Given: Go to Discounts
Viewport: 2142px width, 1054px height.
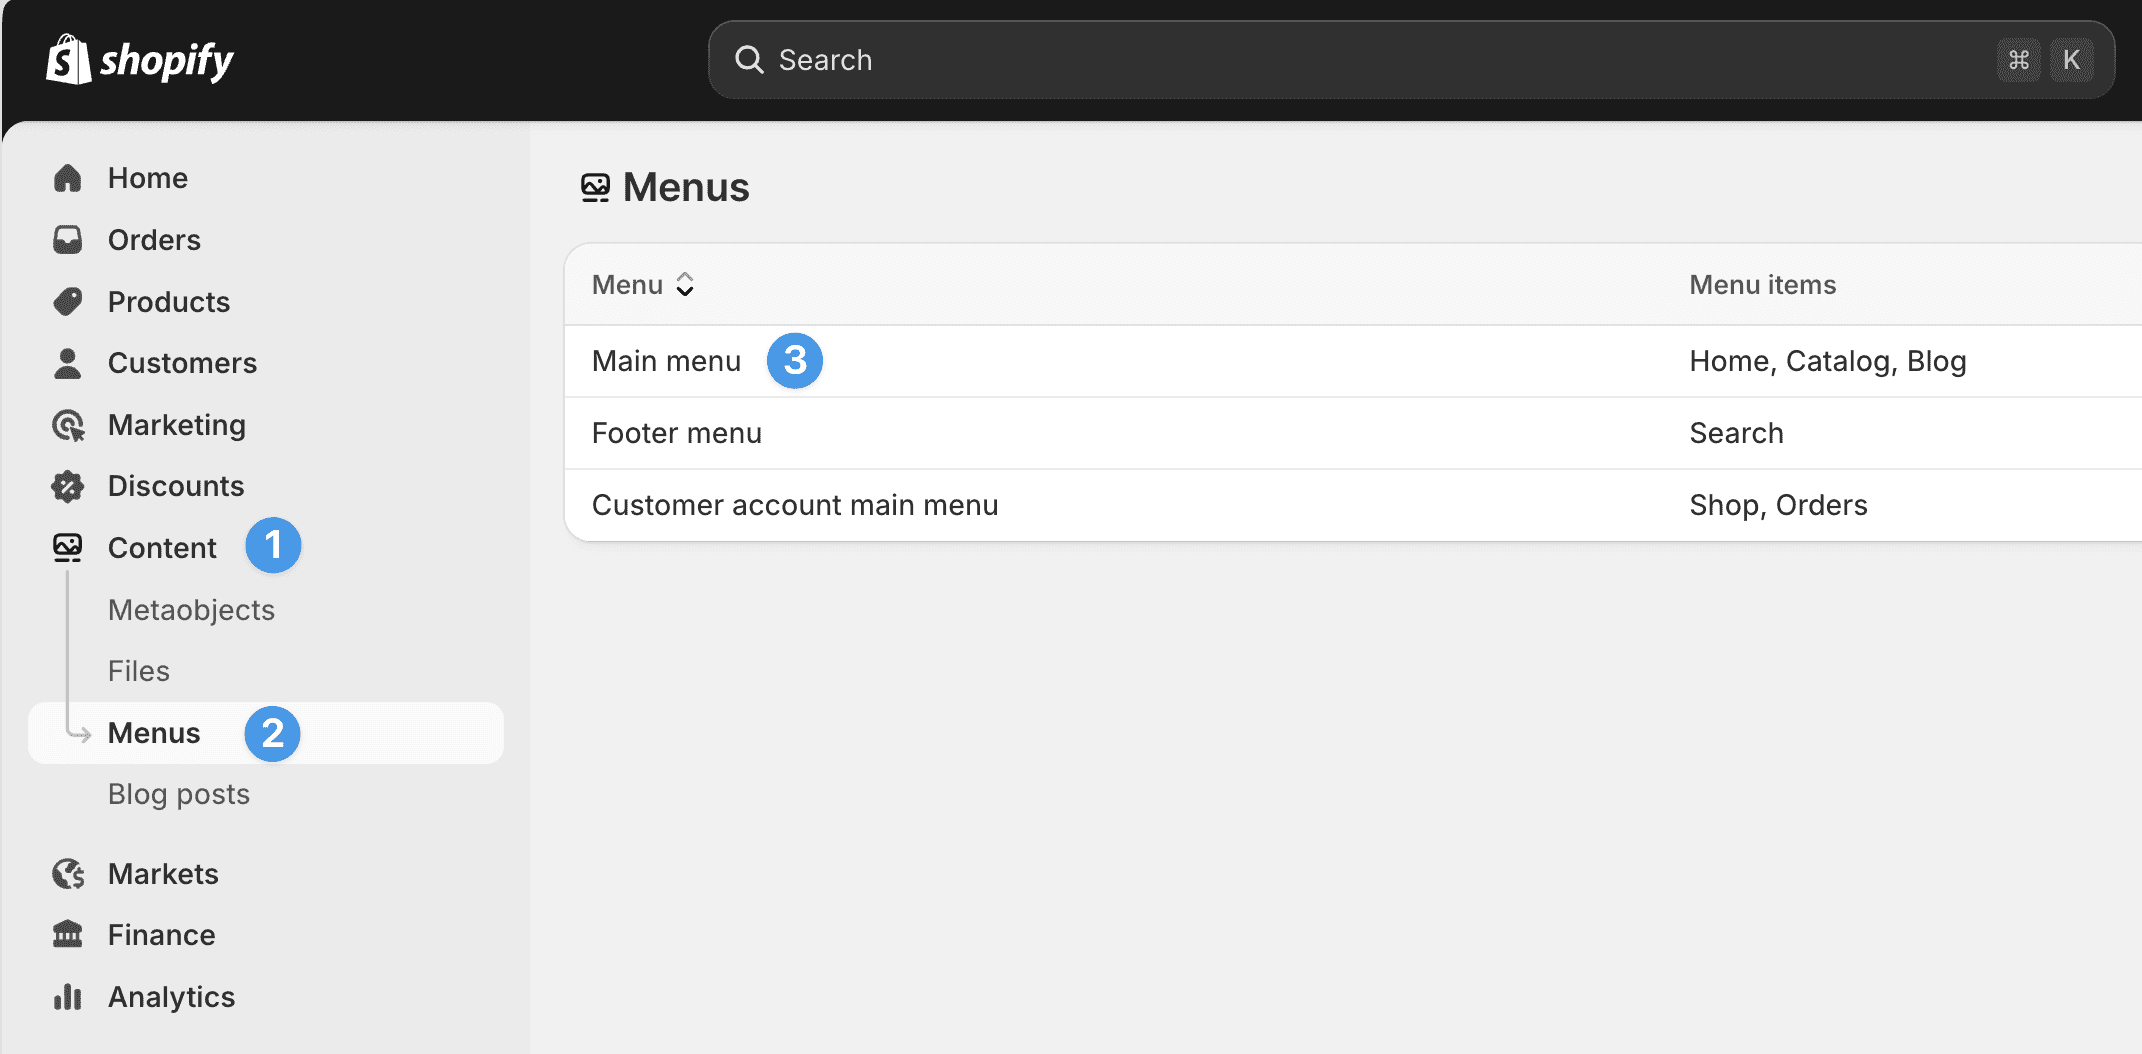Looking at the screenshot, I should pos(176,486).
